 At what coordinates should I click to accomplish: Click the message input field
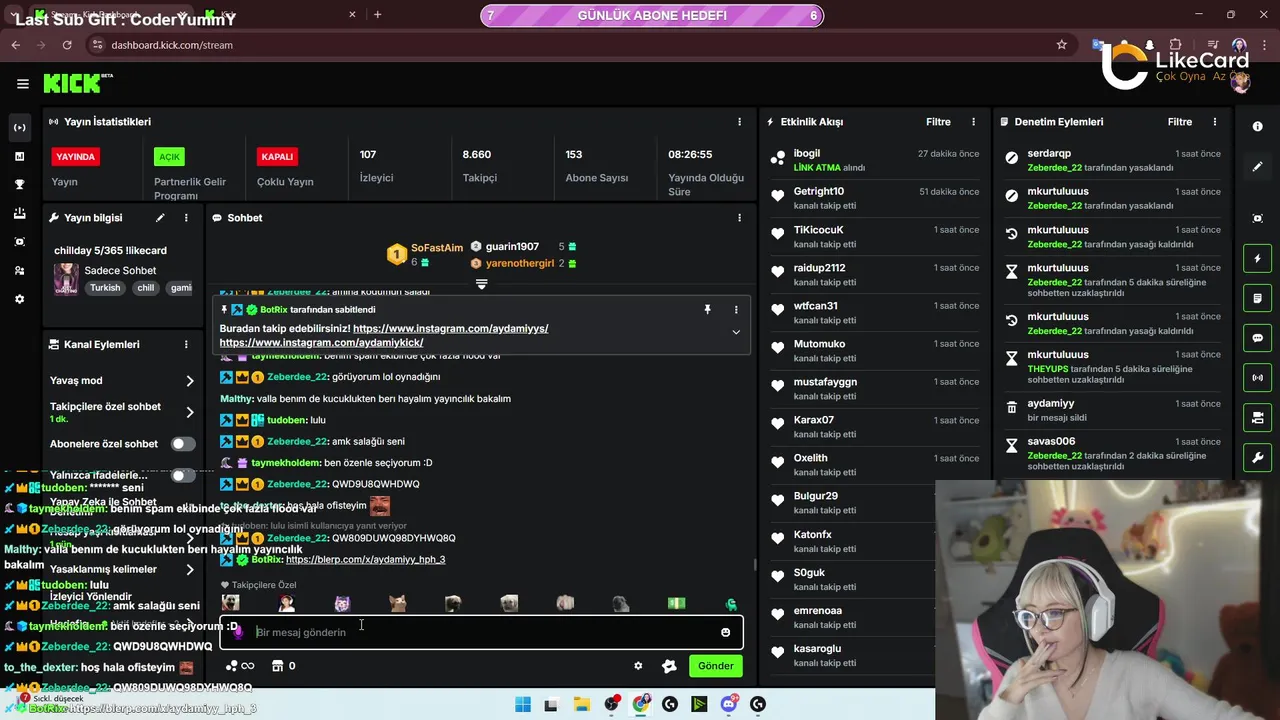point(480,632)
